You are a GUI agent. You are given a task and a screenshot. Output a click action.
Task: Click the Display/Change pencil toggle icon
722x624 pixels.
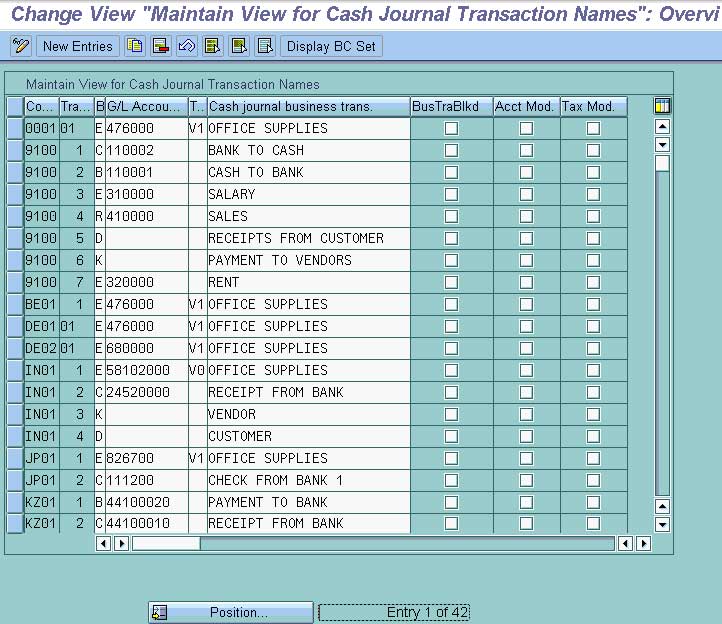21,46
